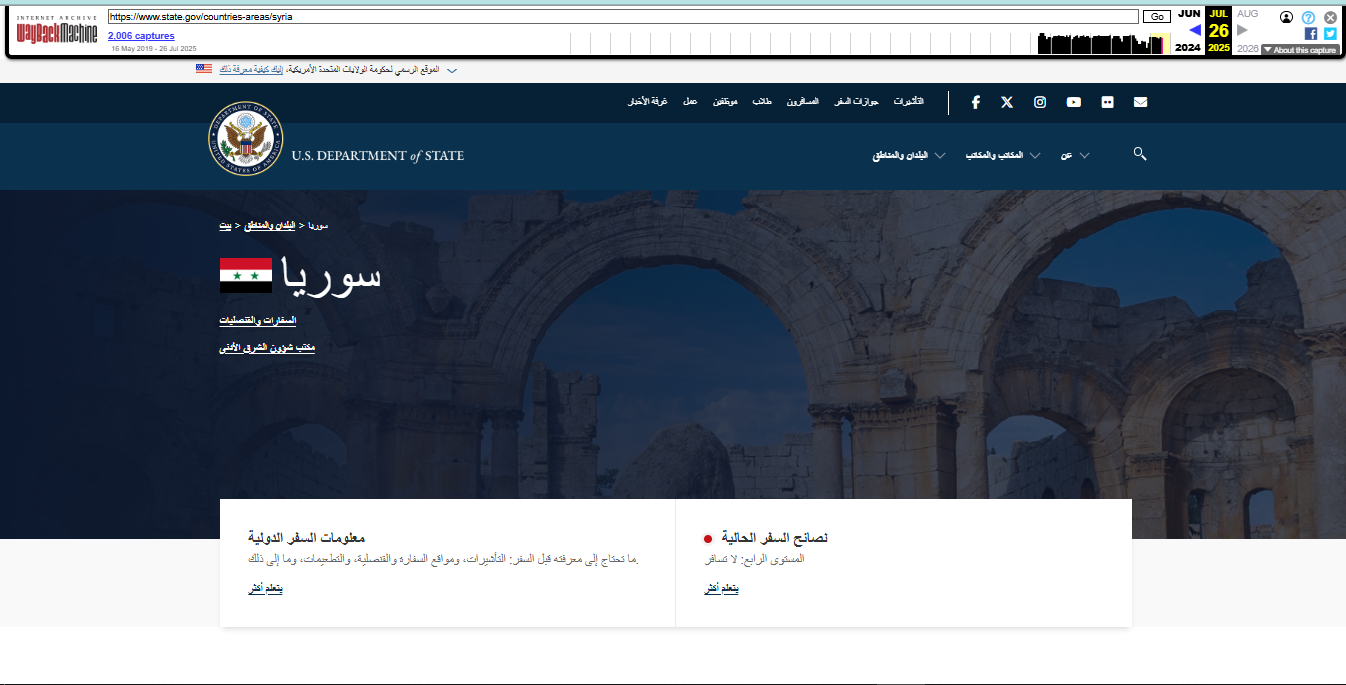
Task: Click the YouTube icon in header
Action: point(1073,102)
